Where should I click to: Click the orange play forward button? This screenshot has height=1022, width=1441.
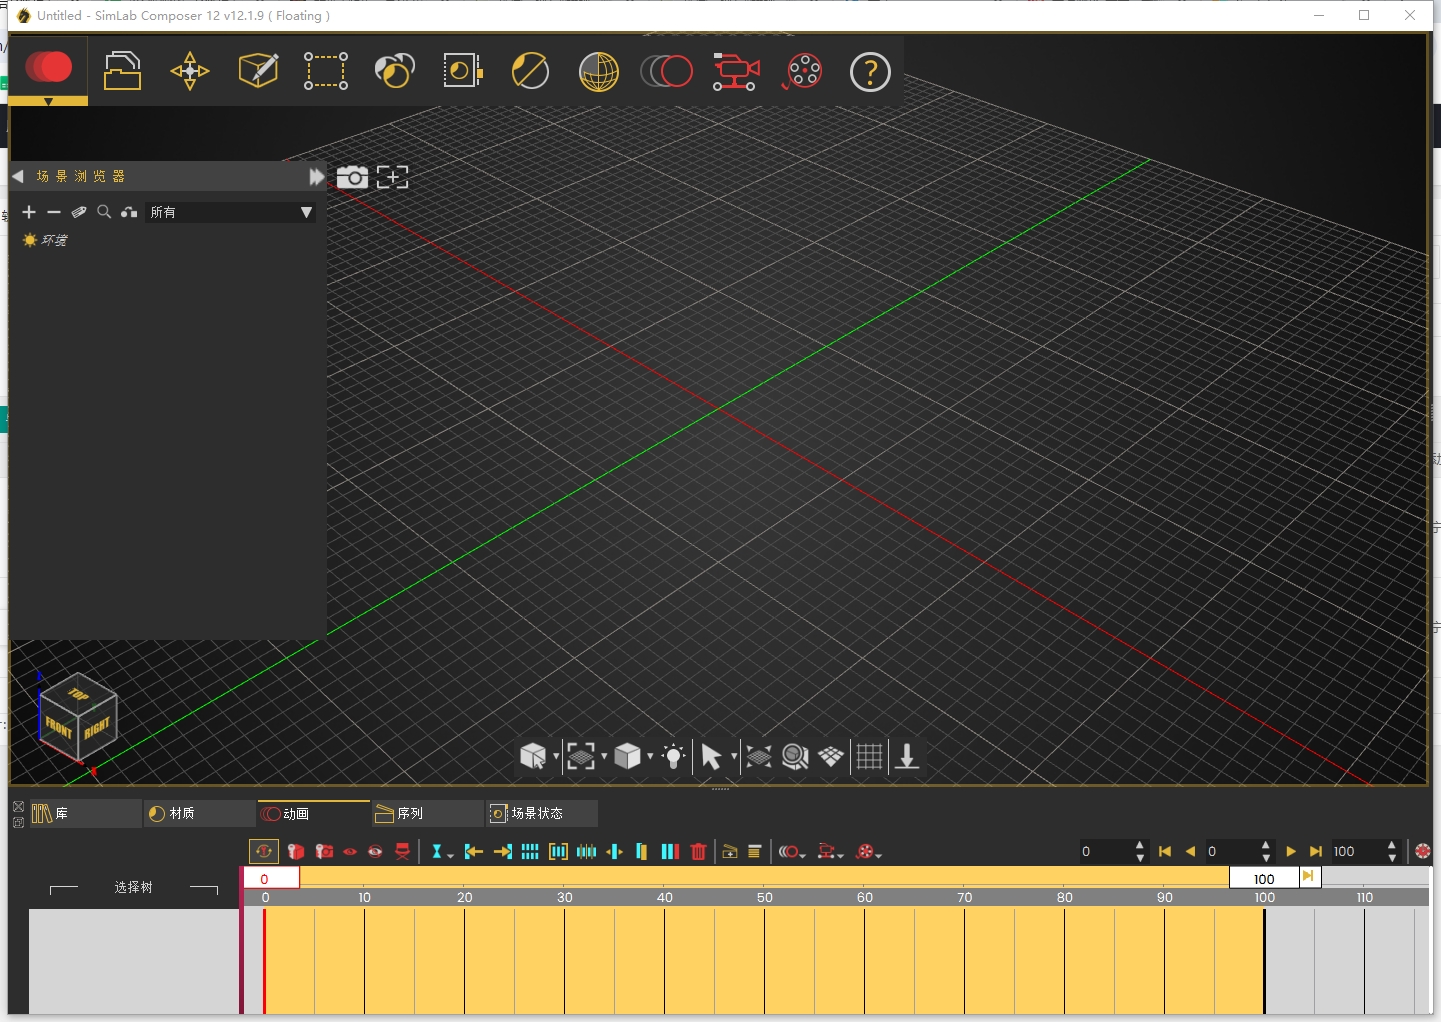point(1291,852)
